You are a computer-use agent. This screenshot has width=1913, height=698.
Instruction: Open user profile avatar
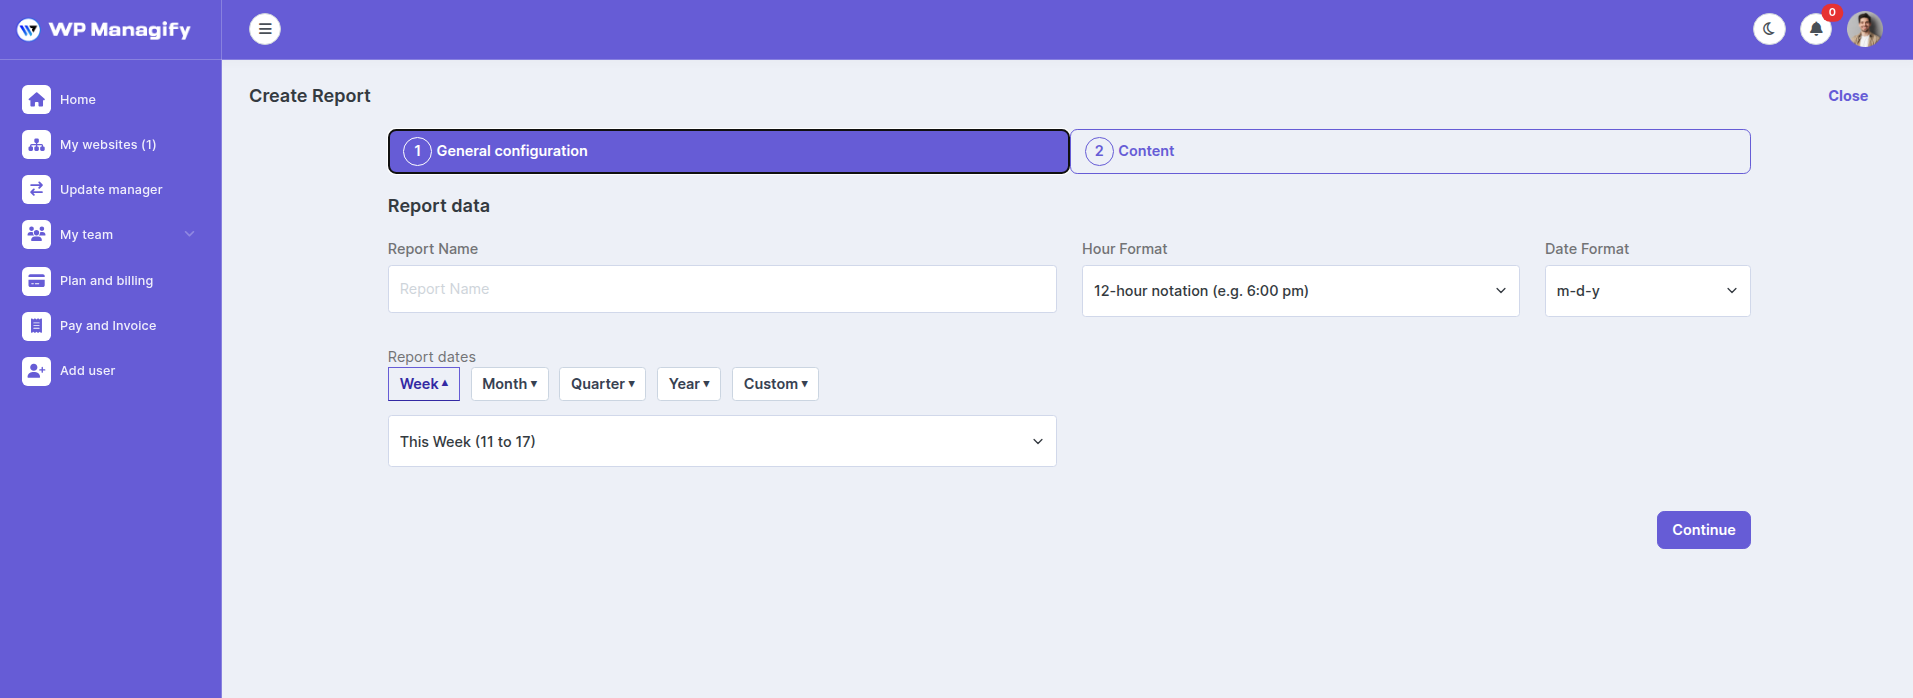(x=1864, y=29)
